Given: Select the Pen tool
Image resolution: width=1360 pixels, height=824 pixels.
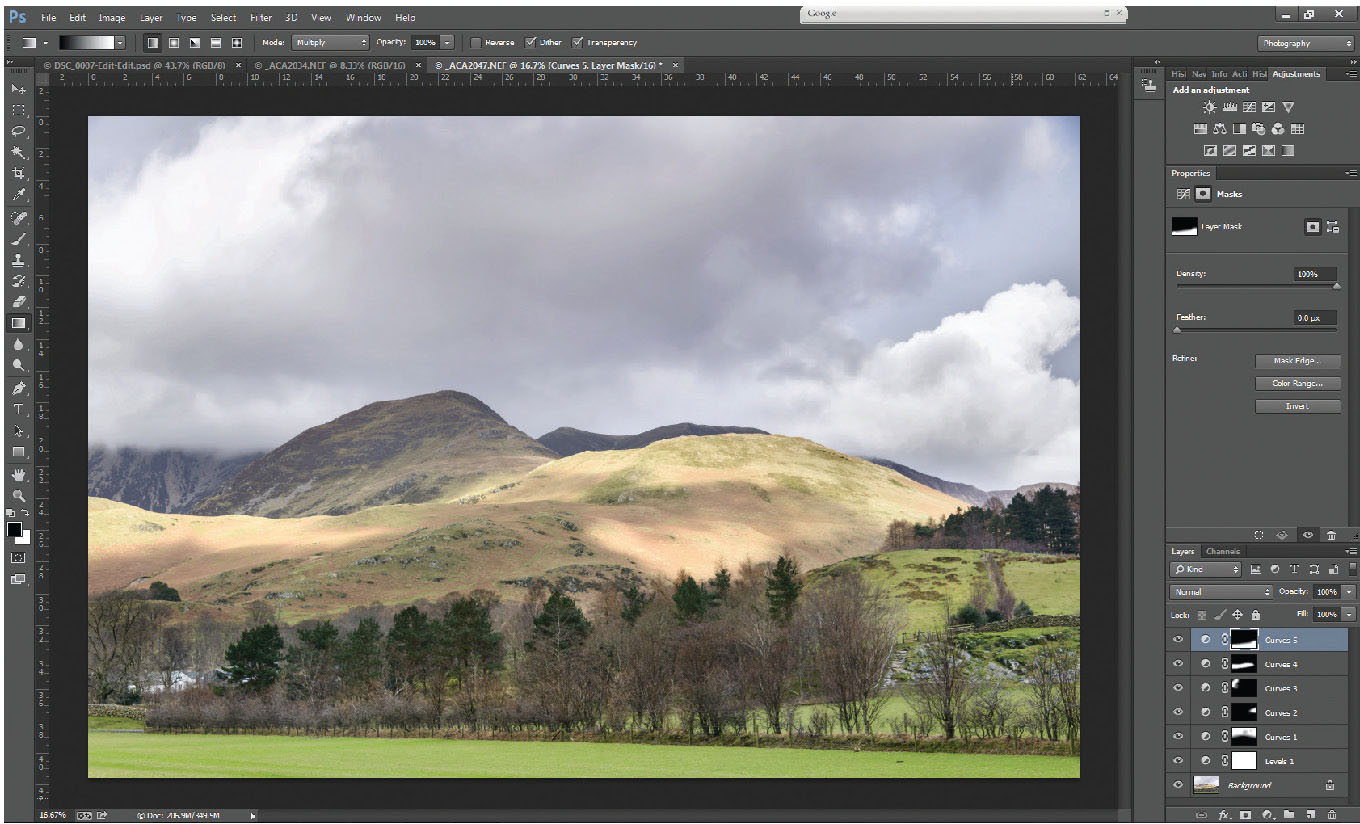Looking at the screenshot, I should [x=18, y=388].
